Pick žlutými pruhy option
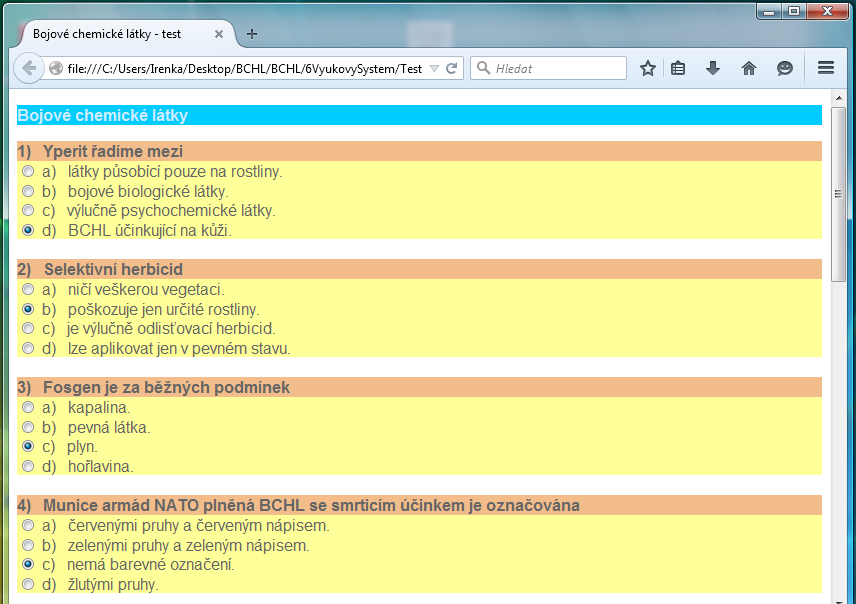Screen dimensions: 856x604 click(28, 584)
